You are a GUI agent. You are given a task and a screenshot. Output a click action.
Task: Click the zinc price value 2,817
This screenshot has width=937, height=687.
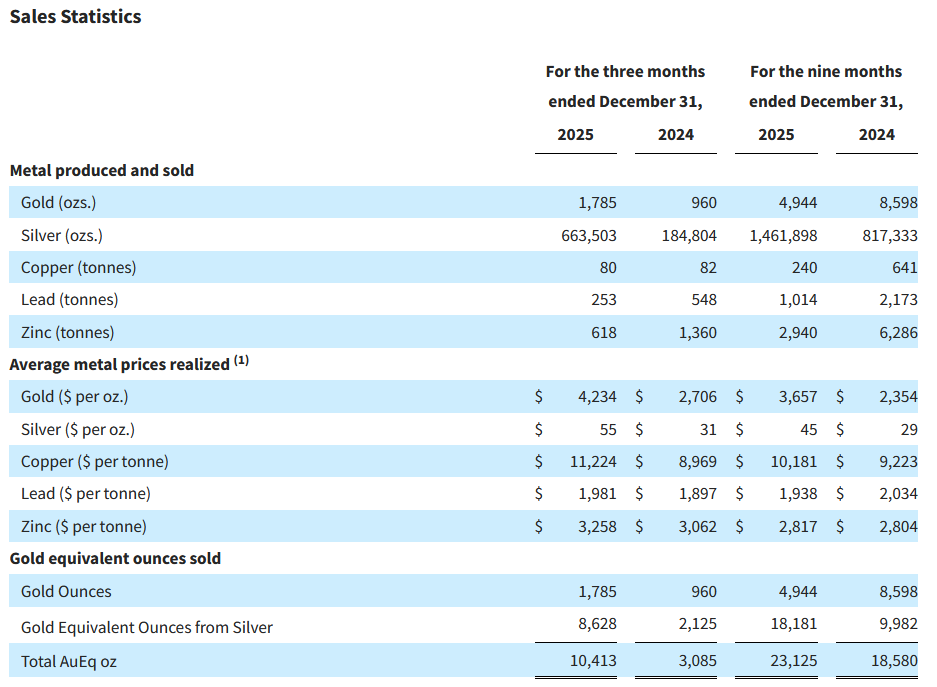(x=797, y=526)
